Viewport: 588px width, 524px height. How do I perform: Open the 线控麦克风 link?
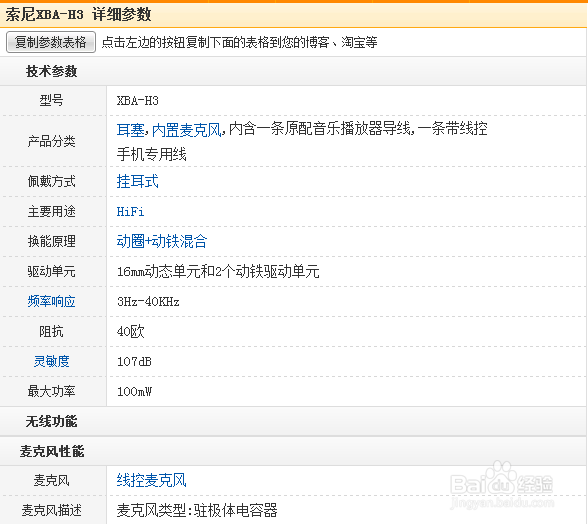click(x=152, y=480)
